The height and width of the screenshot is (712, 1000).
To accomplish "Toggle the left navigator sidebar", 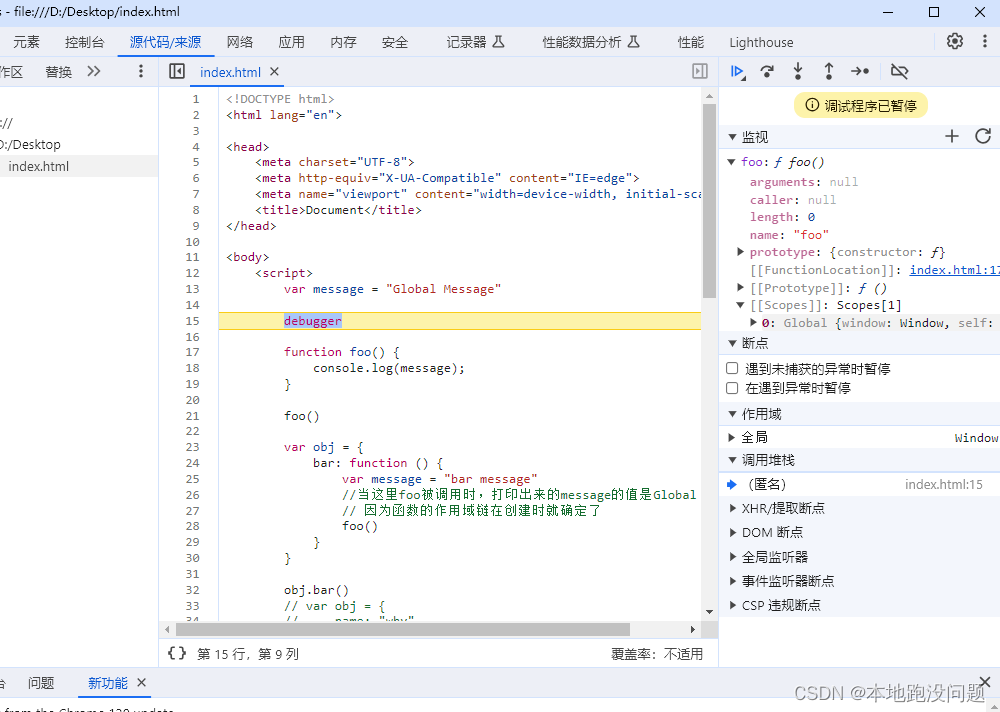I will click(177, 71).
